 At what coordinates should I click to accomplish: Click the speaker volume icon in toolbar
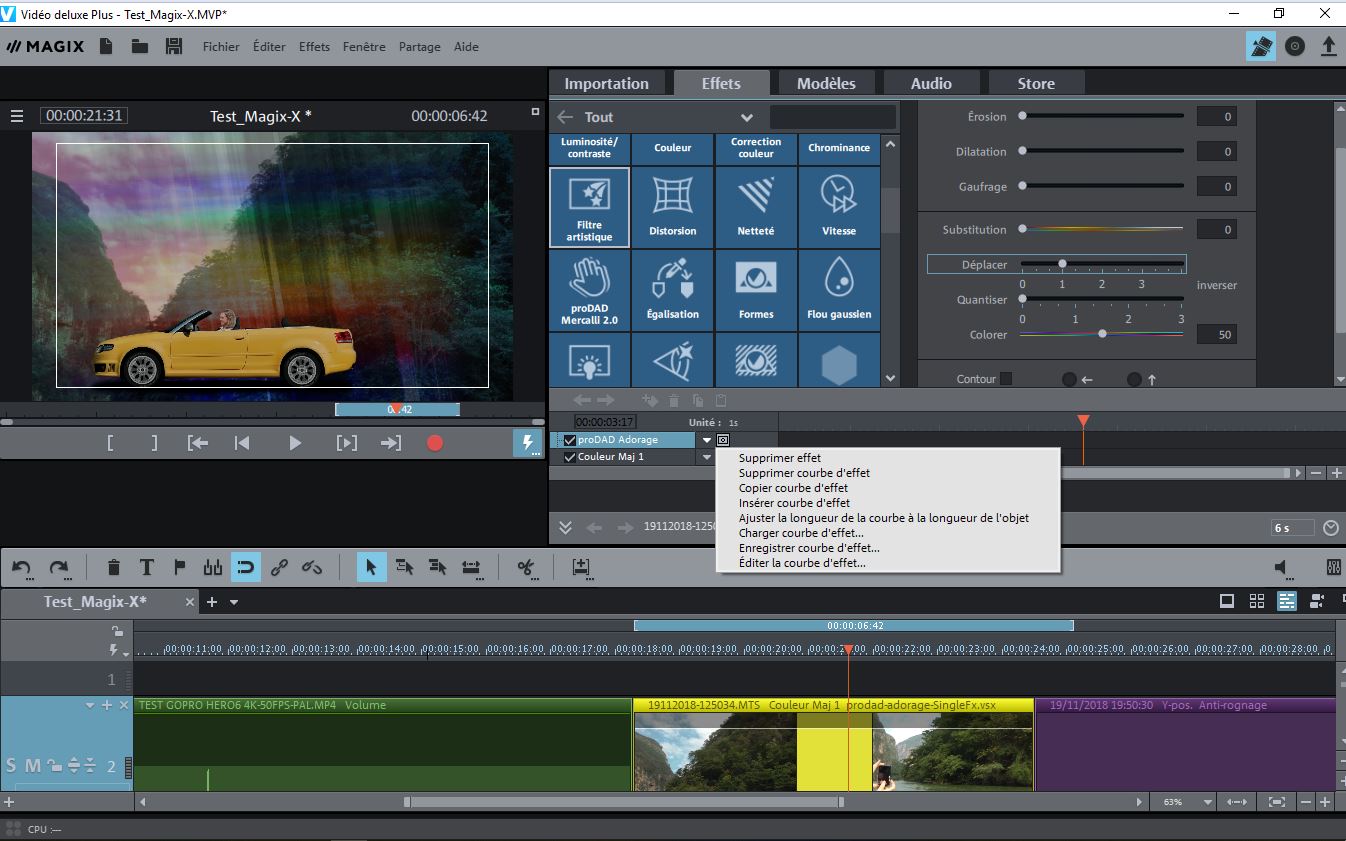[x=1284, y=567]
